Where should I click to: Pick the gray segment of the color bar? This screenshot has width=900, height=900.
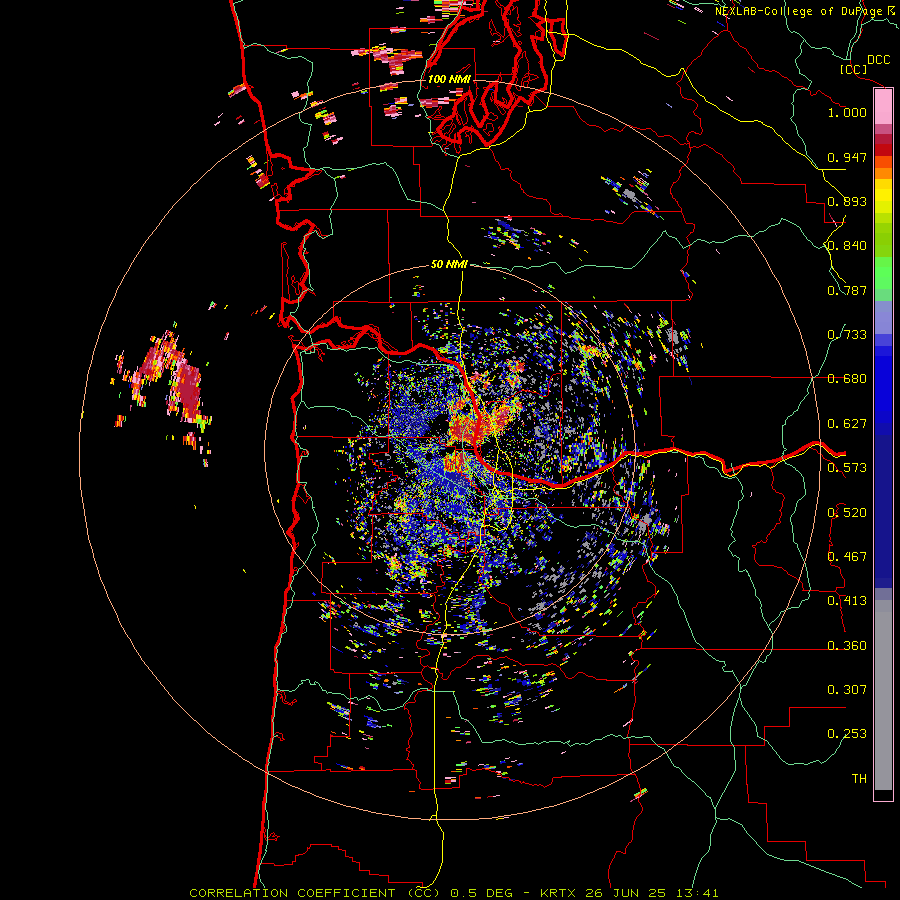(883, 695)
